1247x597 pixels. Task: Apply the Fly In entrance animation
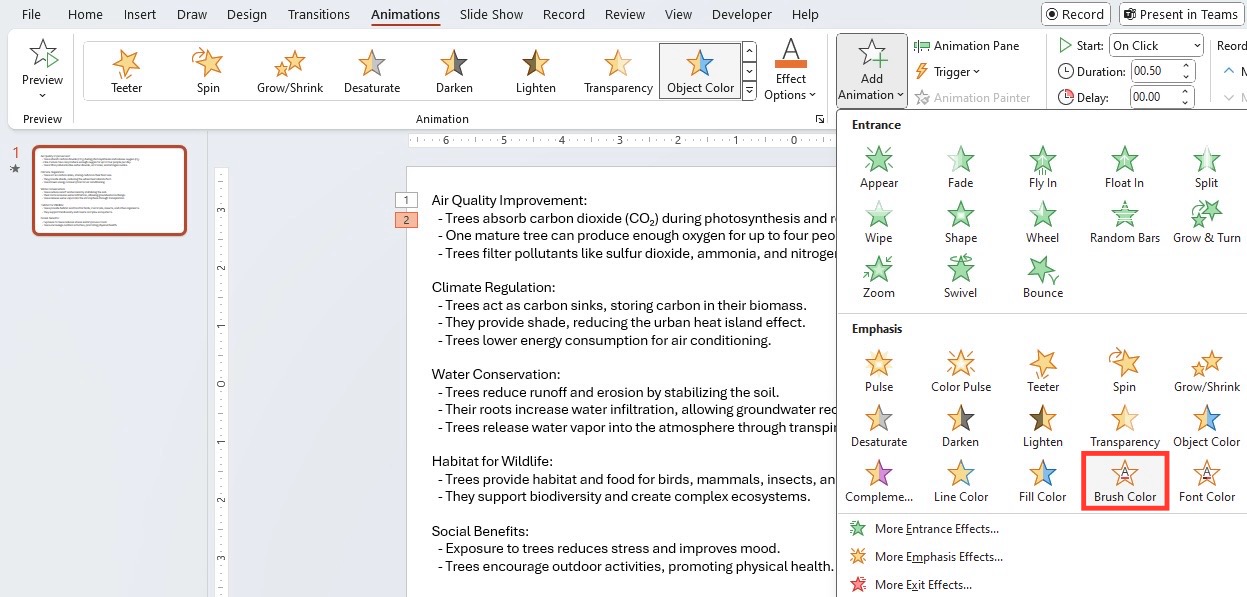coord(1042,167)
